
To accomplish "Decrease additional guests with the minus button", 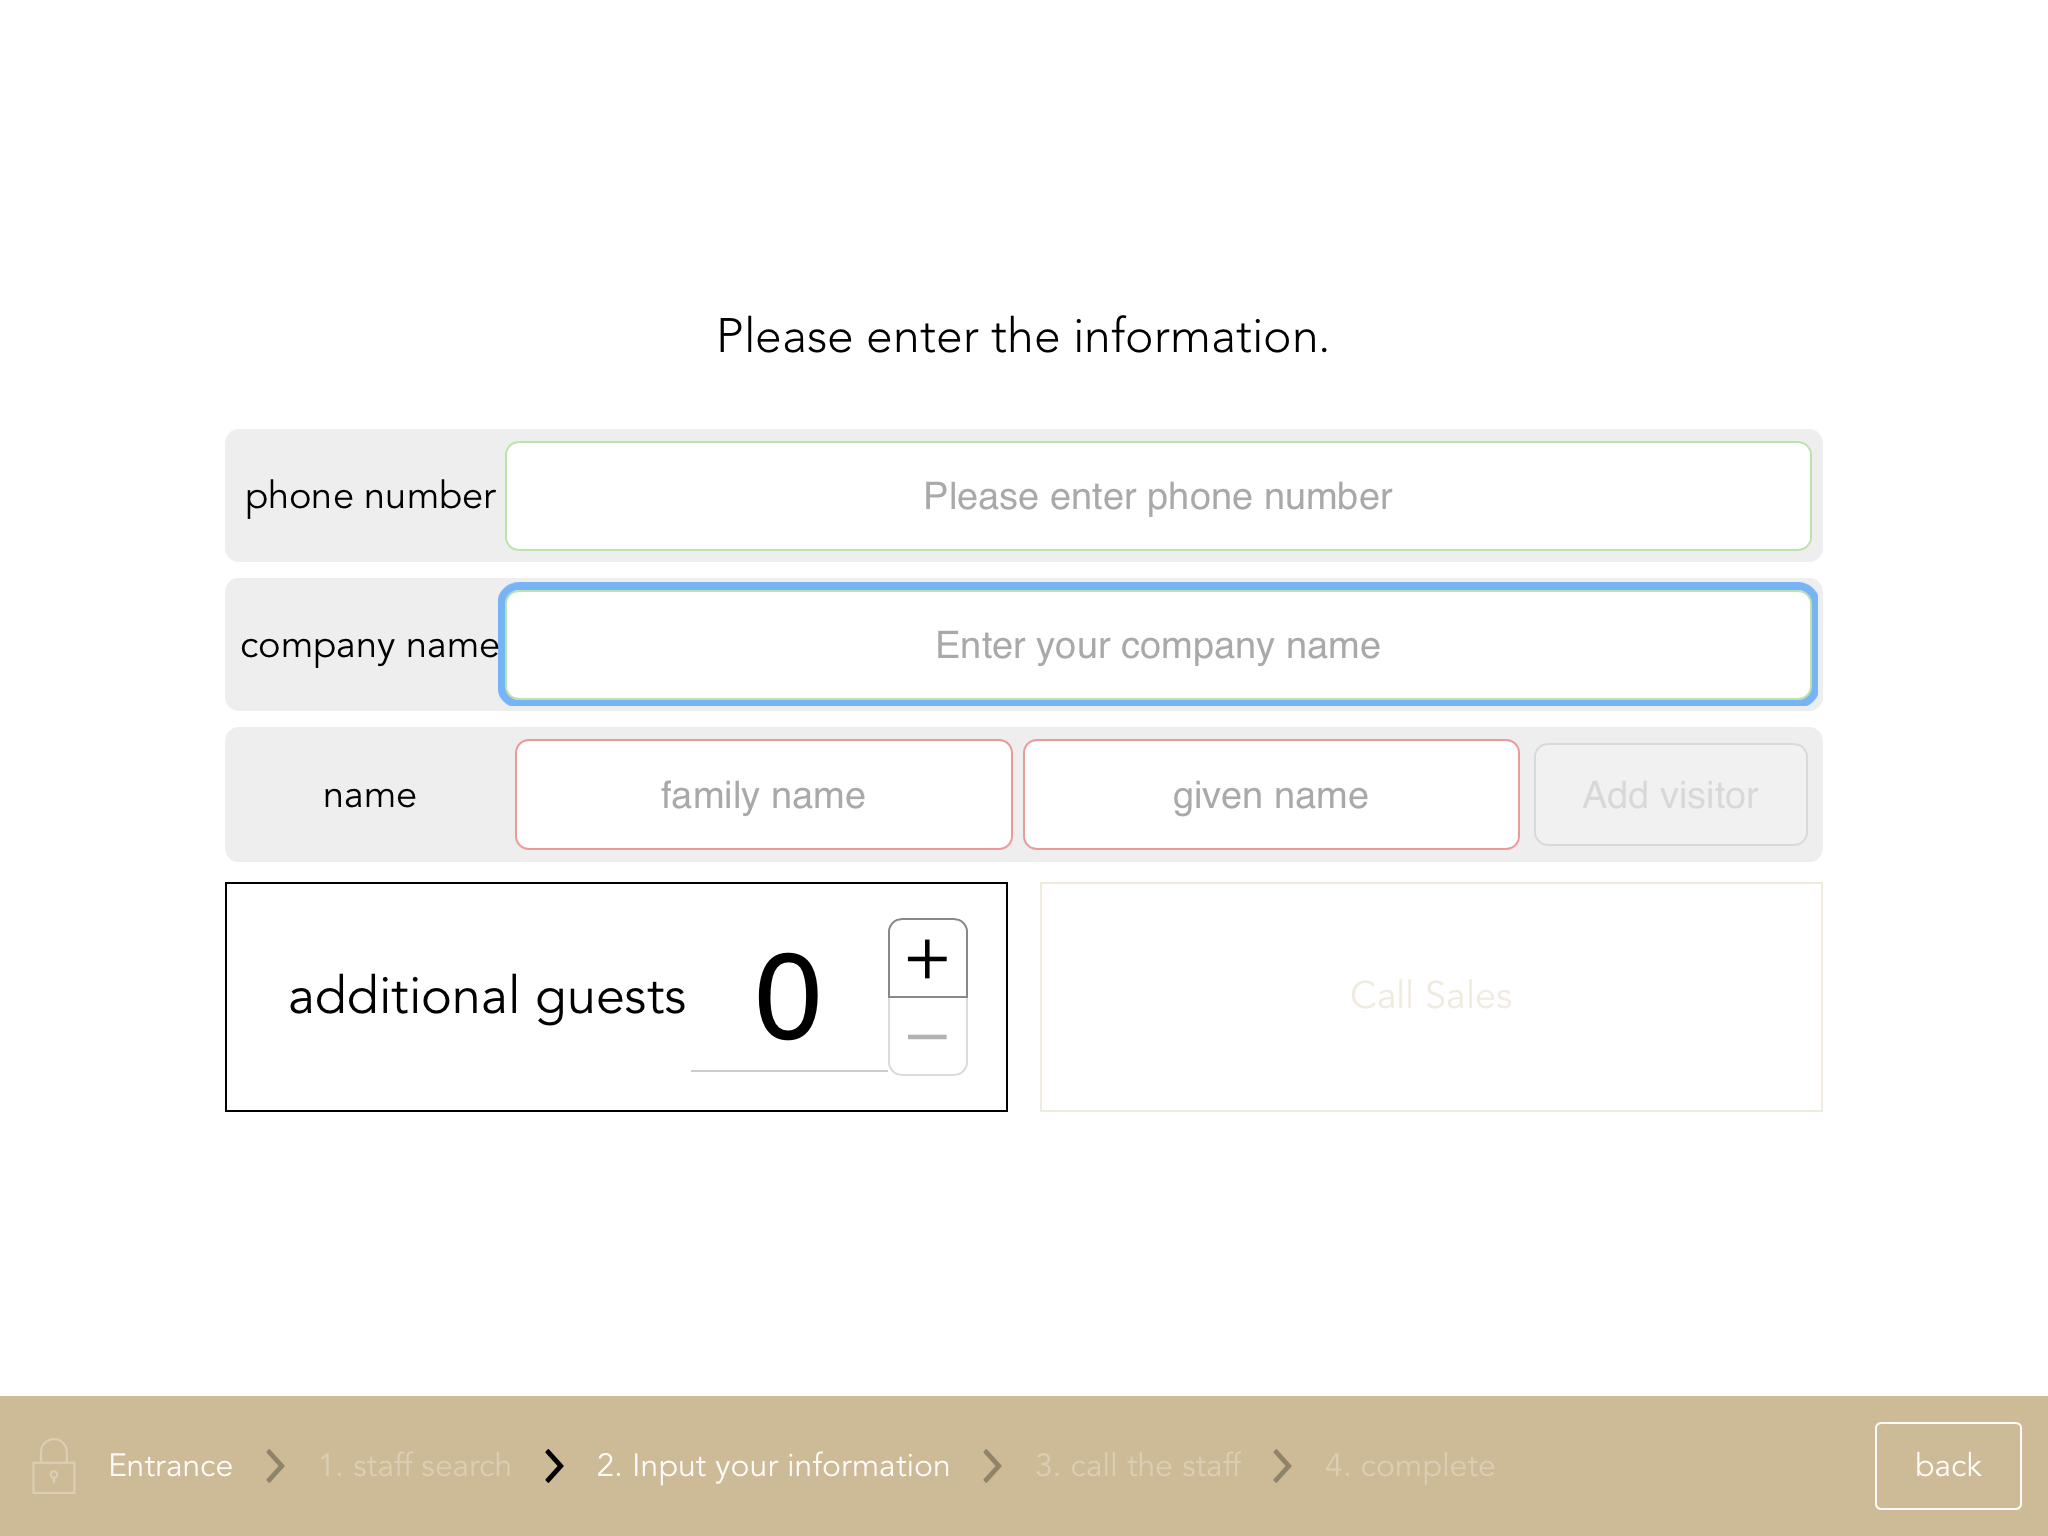I will (927, 1037).
